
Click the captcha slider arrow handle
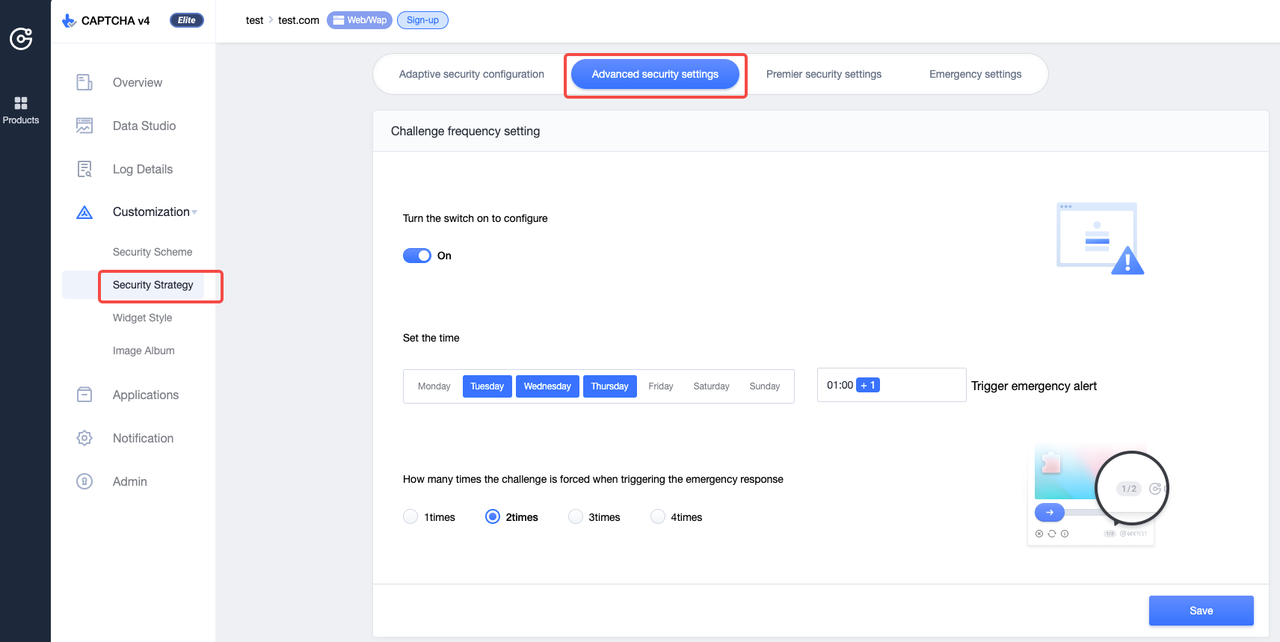[x=1049, y=512]
